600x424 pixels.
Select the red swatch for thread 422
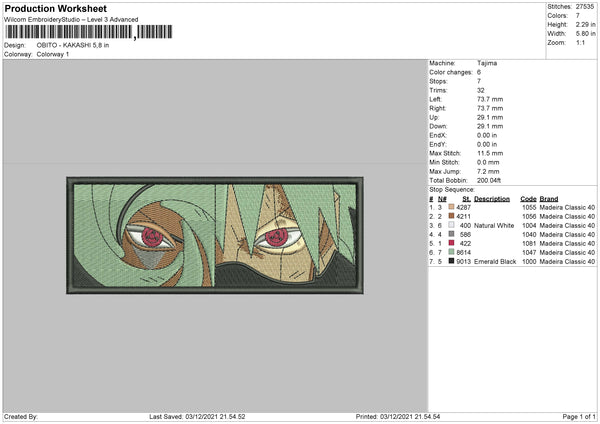click(x=451, y=243)
